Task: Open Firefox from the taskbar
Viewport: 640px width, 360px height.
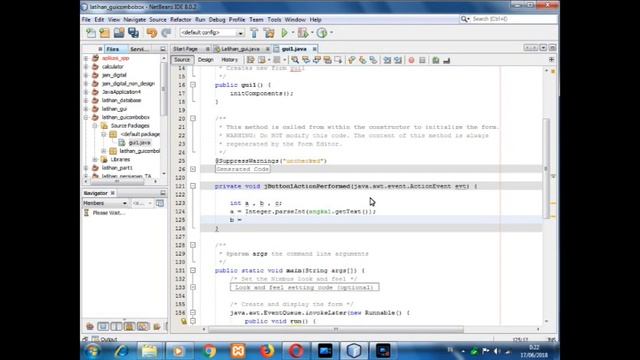Action: click(x=267, y=351)
